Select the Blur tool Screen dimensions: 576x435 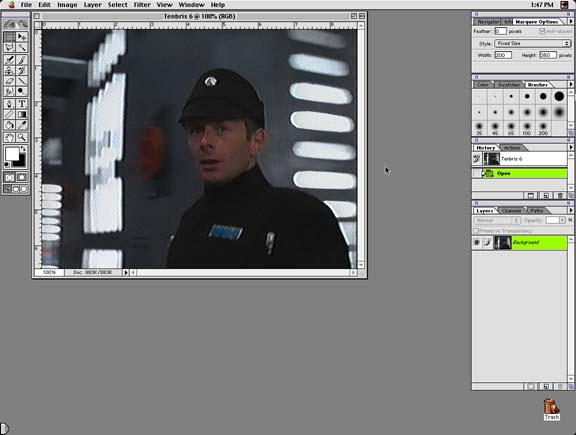tap(10, 91)
